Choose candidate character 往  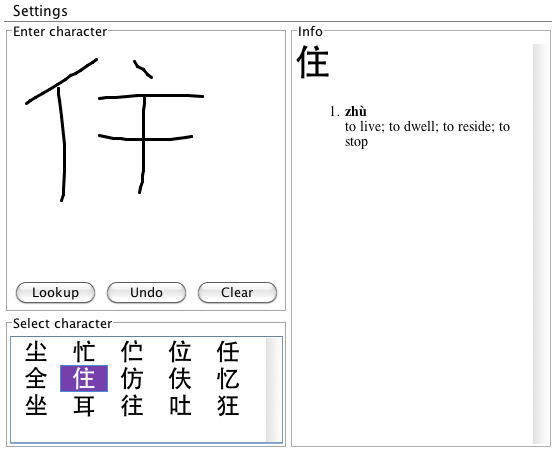[132, 406]
